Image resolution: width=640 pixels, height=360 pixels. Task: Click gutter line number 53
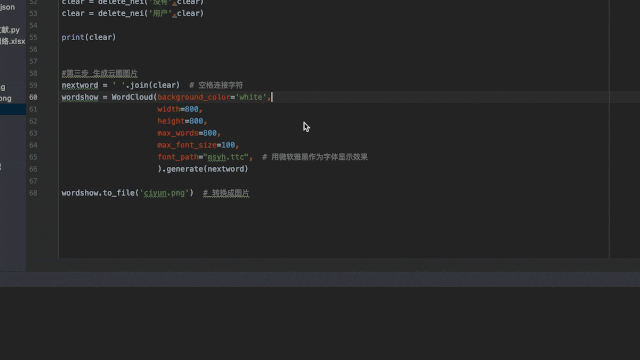[33, 13]
